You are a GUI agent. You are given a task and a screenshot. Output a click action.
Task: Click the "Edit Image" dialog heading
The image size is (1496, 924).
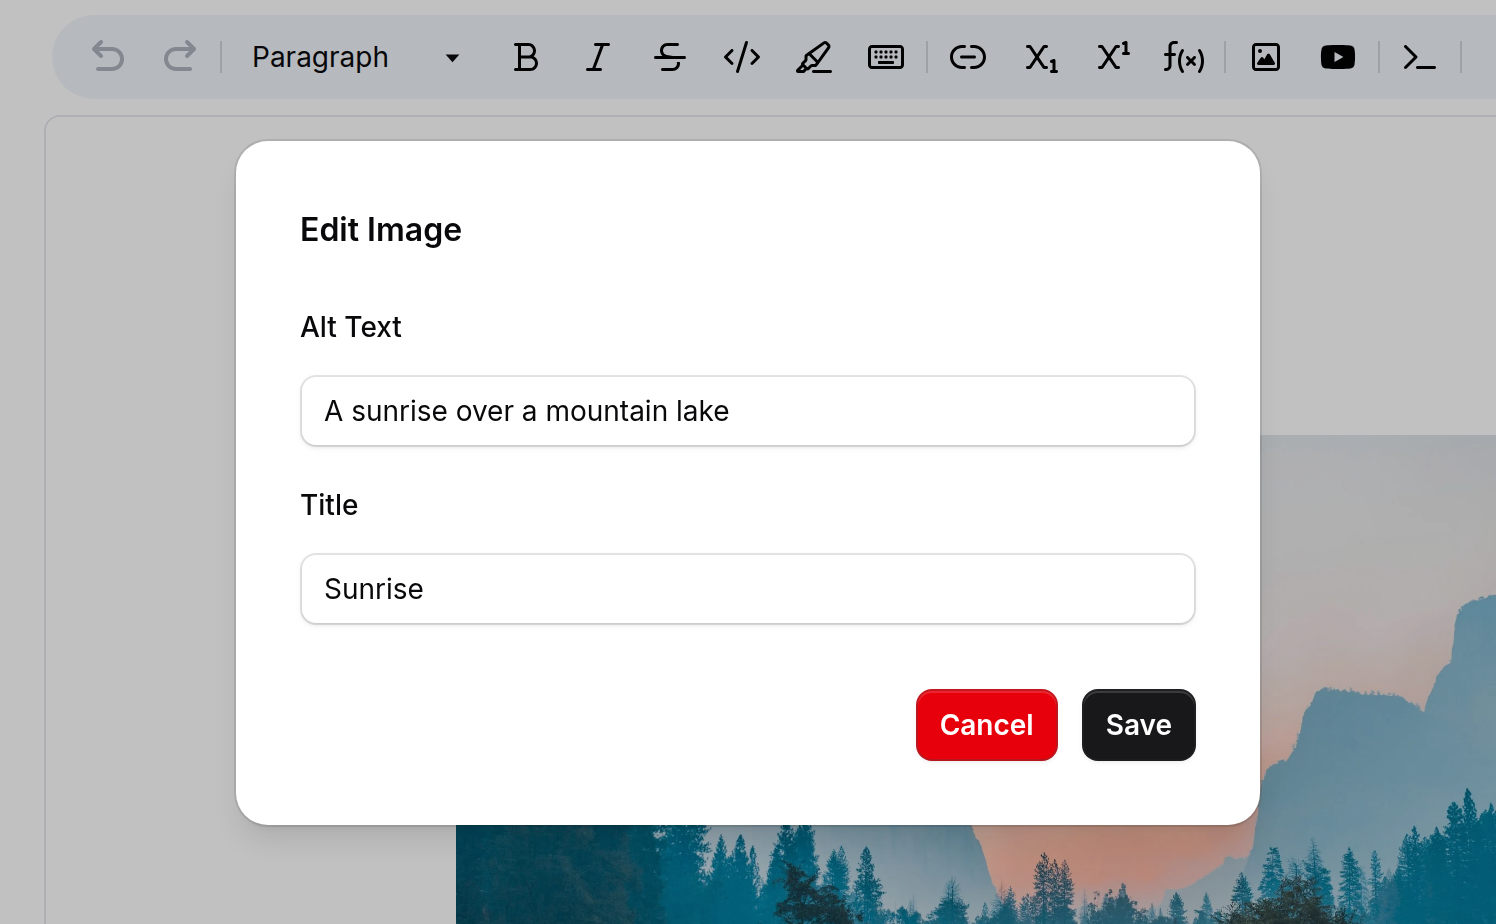tap(381, 230)
